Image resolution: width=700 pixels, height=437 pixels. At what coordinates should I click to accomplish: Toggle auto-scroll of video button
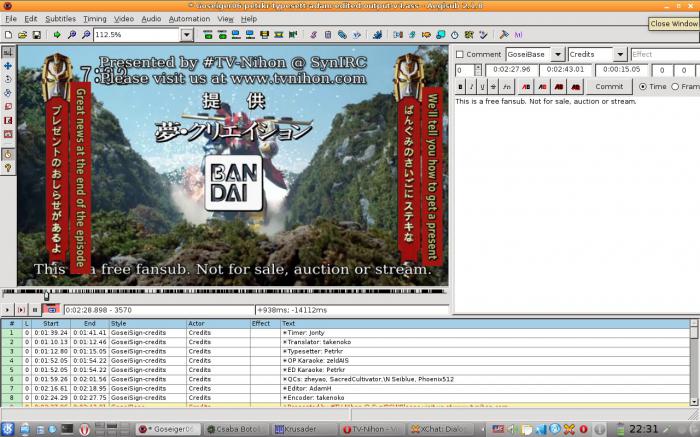tap(51, 309)
